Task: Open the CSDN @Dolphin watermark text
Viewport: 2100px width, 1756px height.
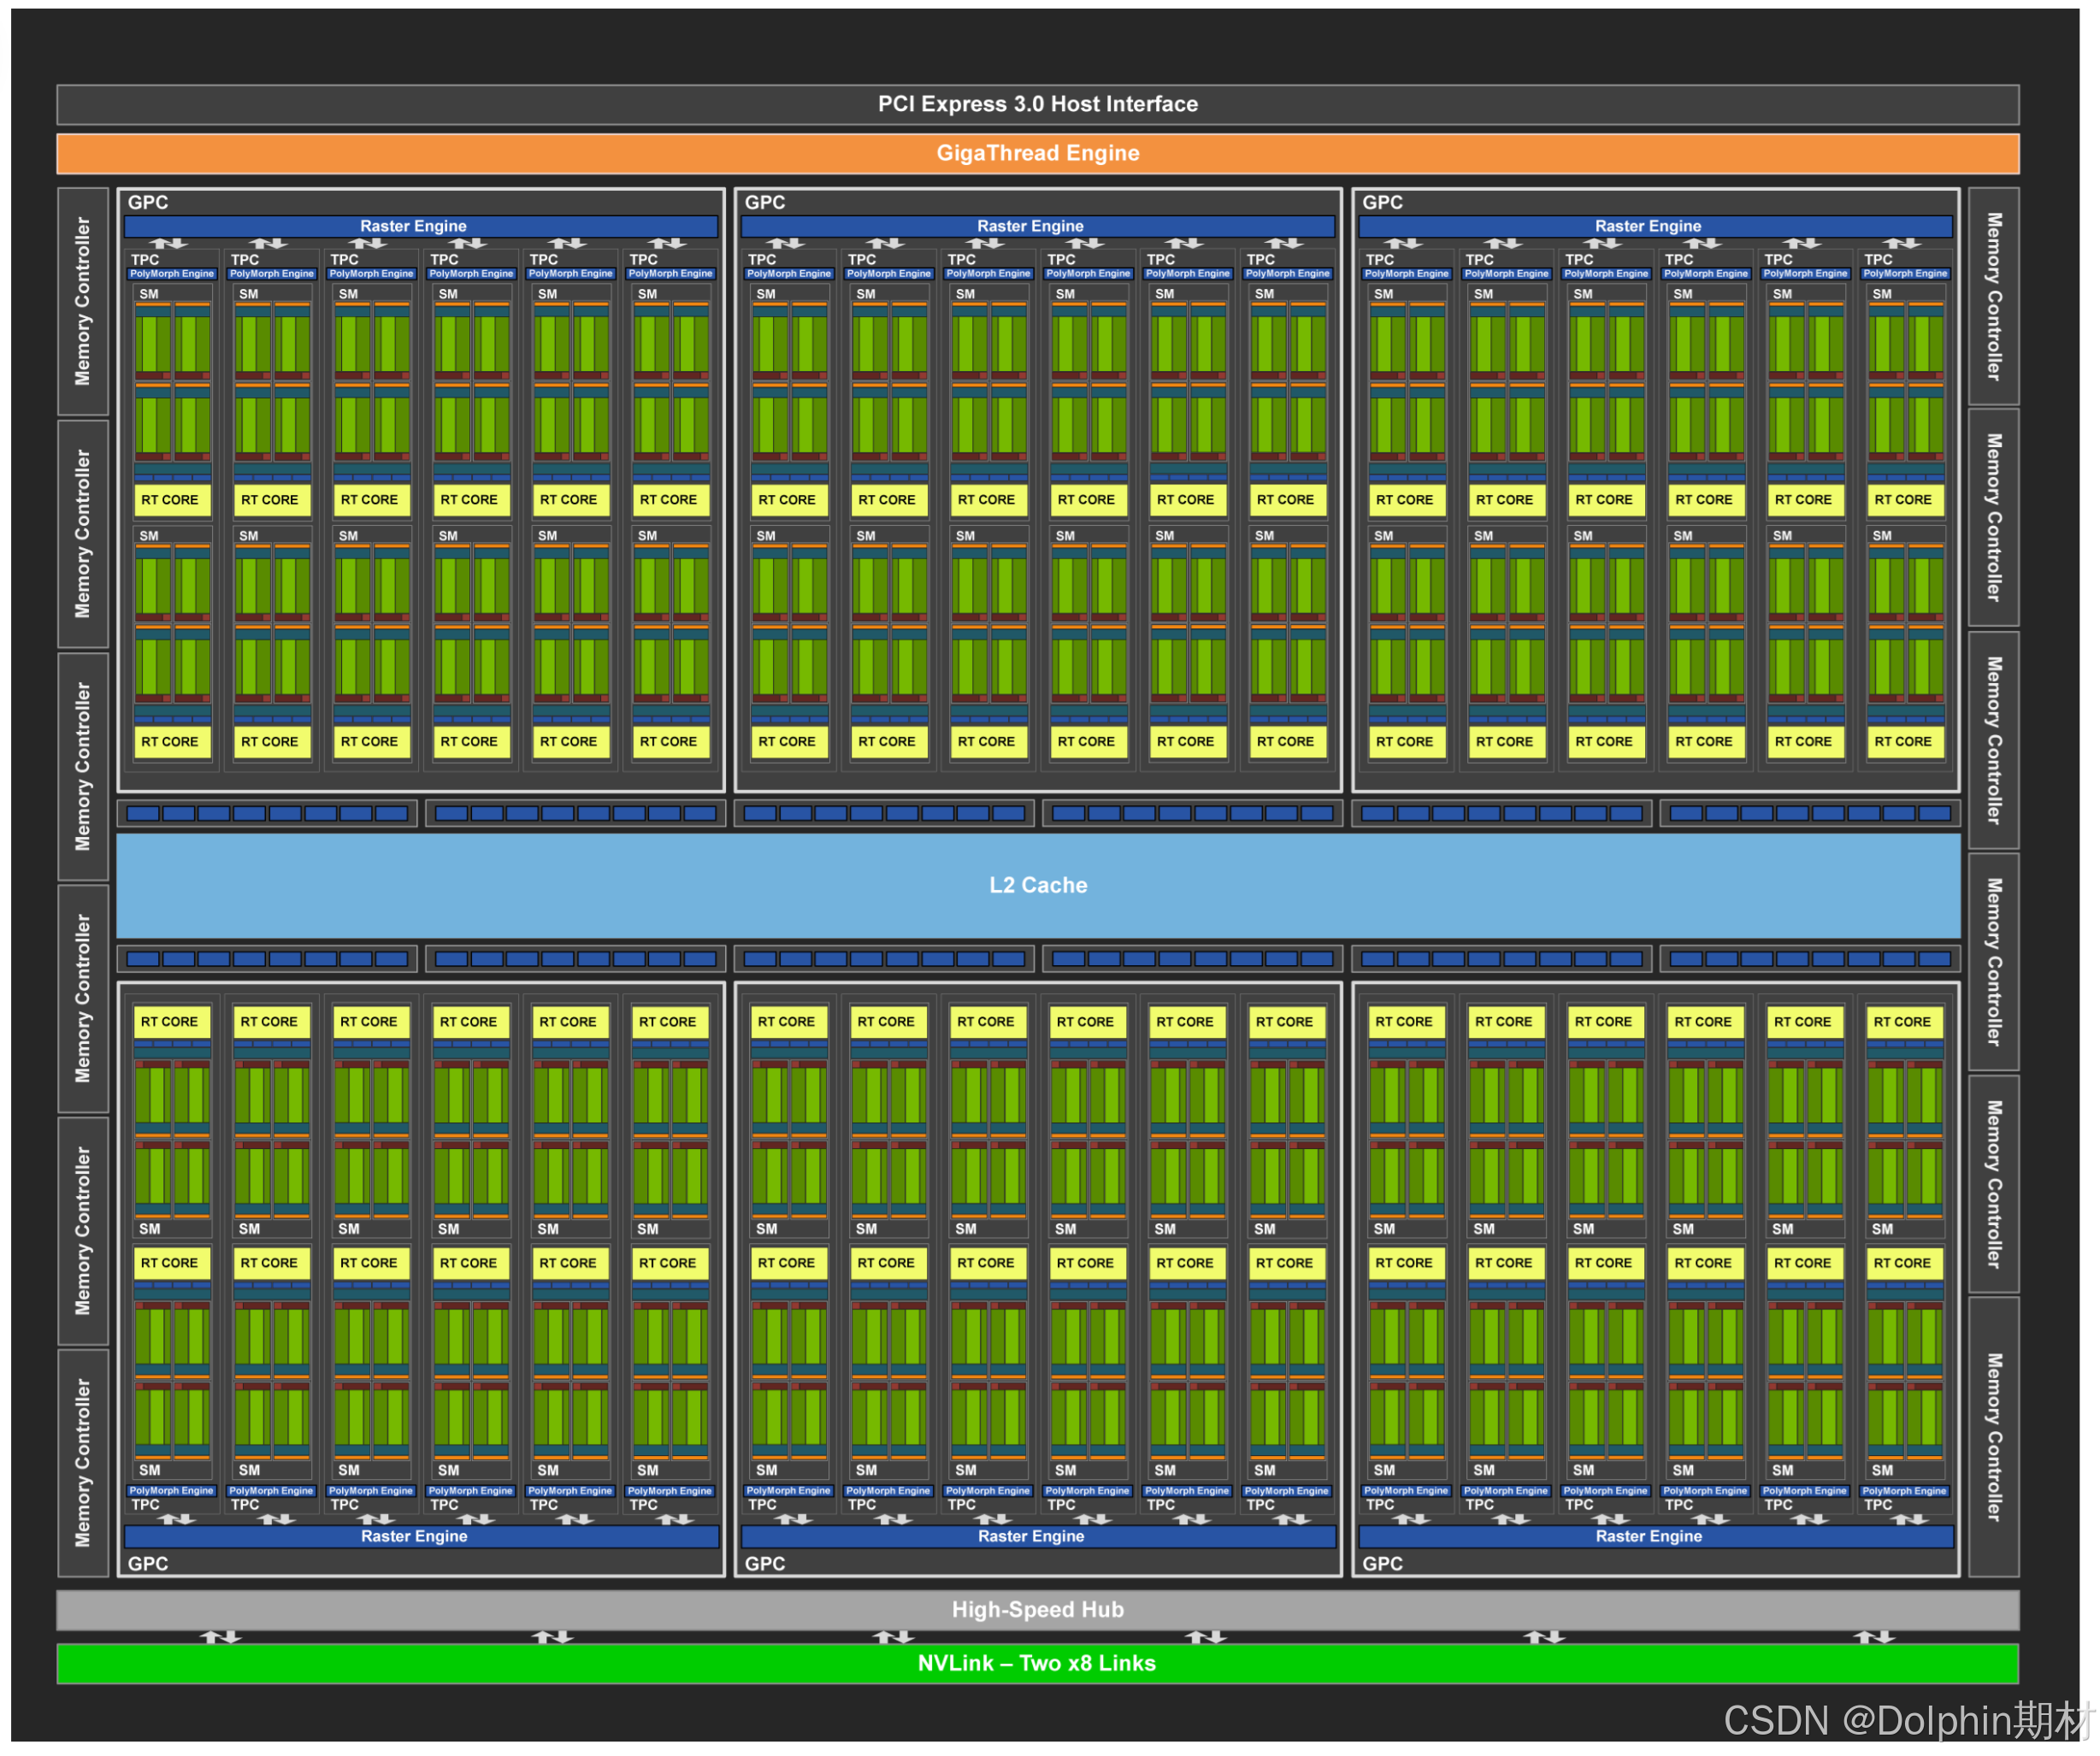Action: click(1906, 1720)
